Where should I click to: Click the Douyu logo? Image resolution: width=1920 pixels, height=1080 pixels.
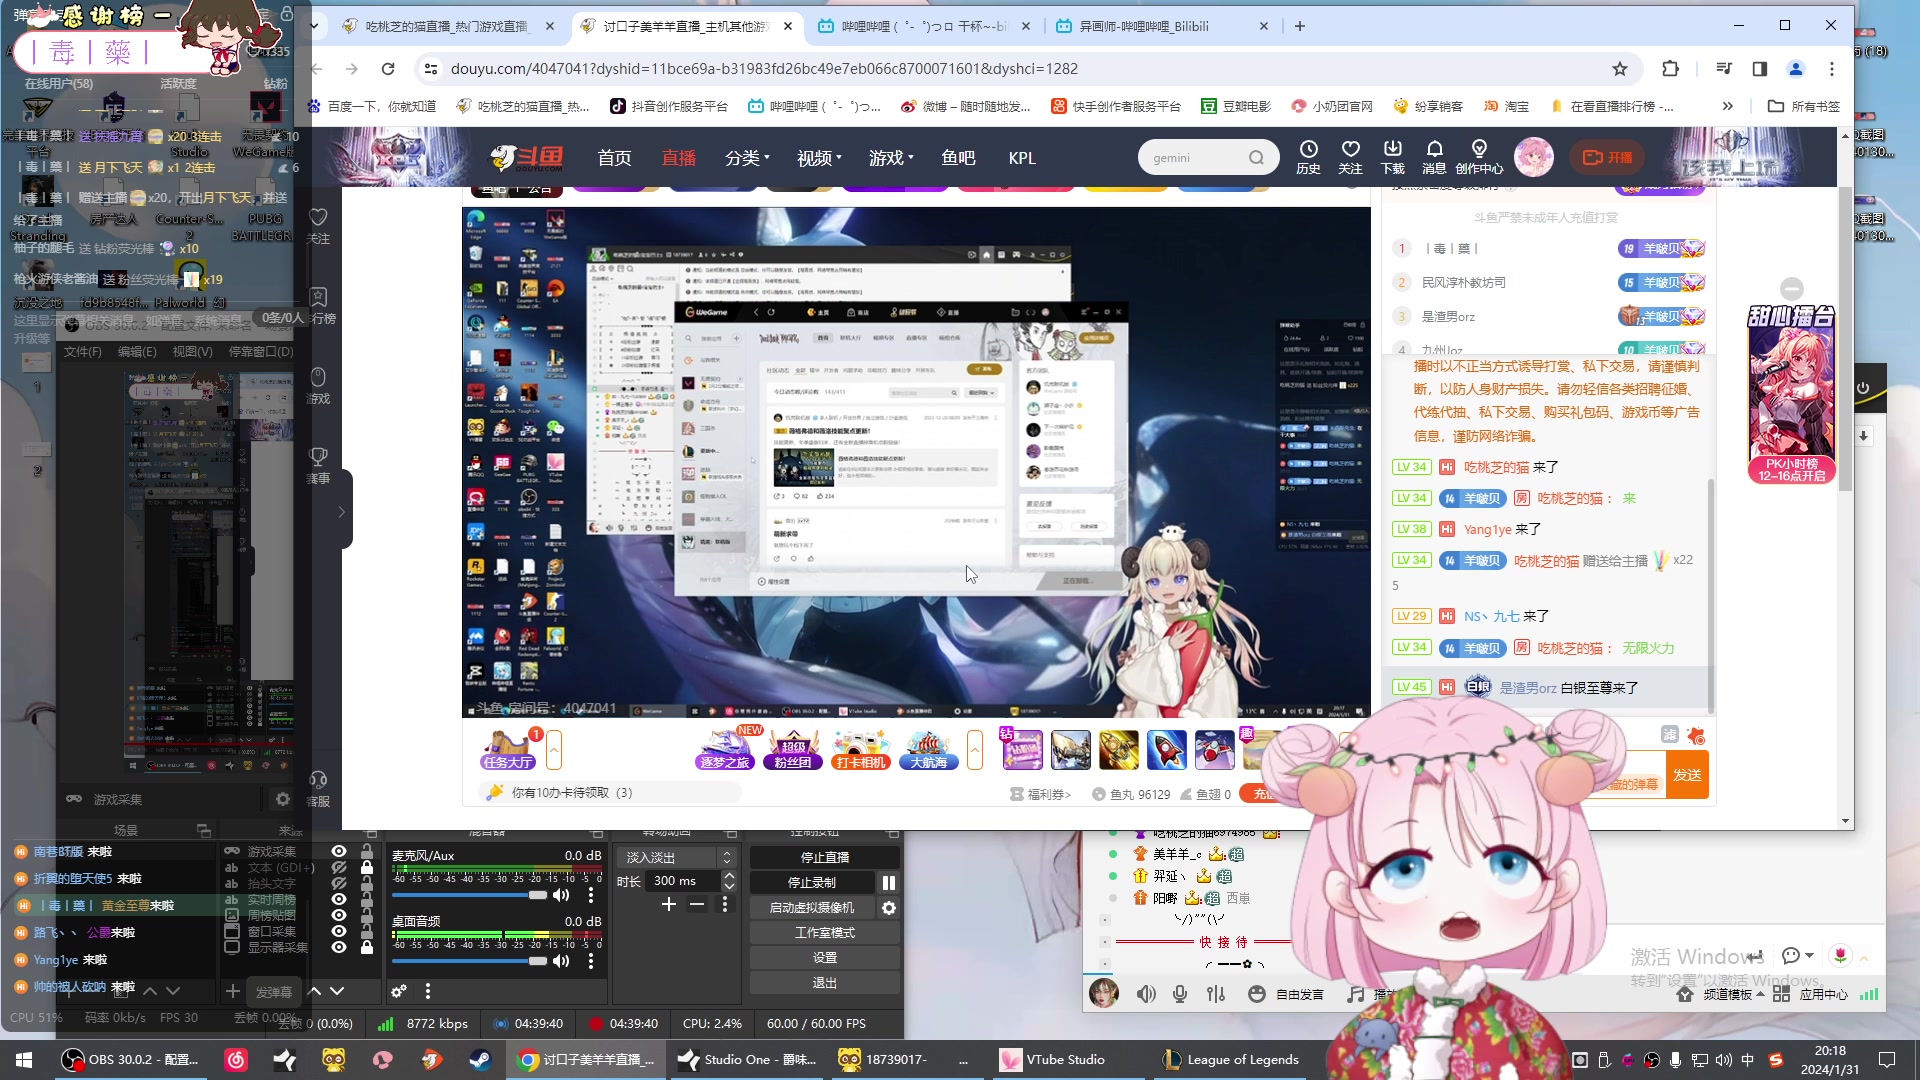pyautogui.click(x=527, y=158)
